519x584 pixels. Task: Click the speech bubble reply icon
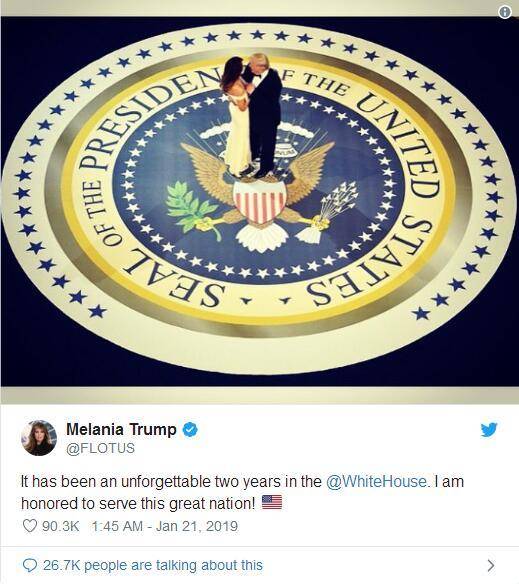(30, 565)
